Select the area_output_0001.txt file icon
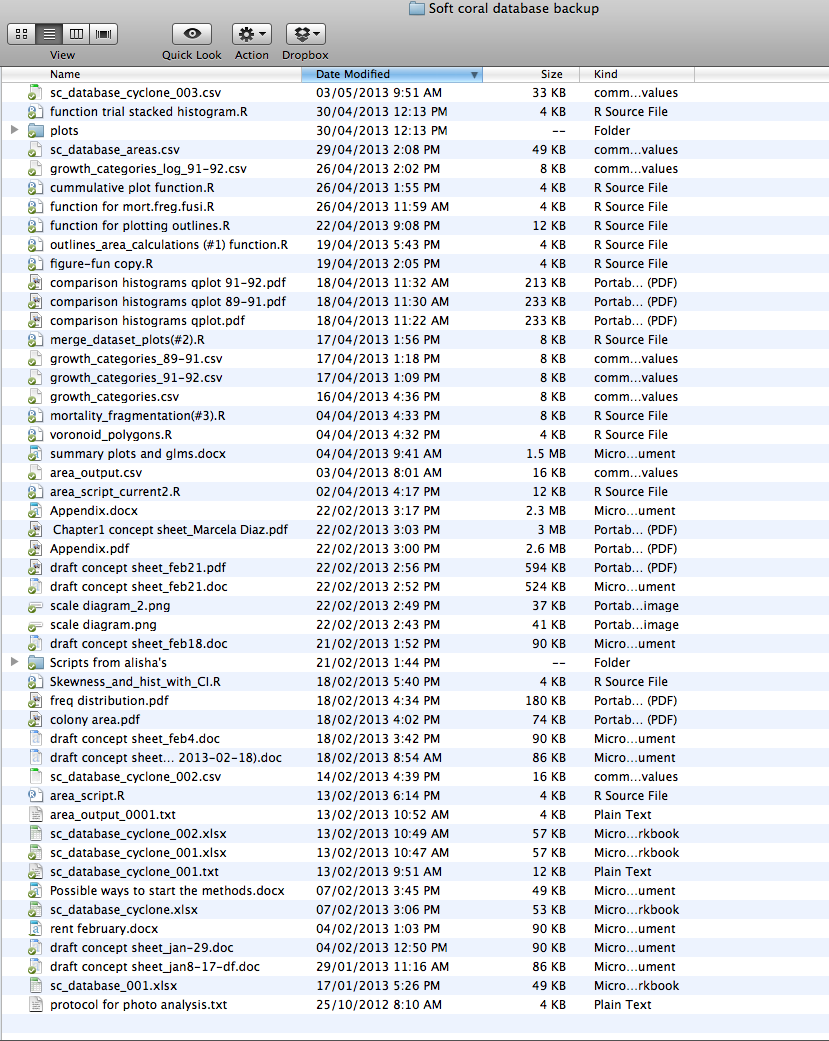Viewport: 829px width, 1041px height. [35, 815]
